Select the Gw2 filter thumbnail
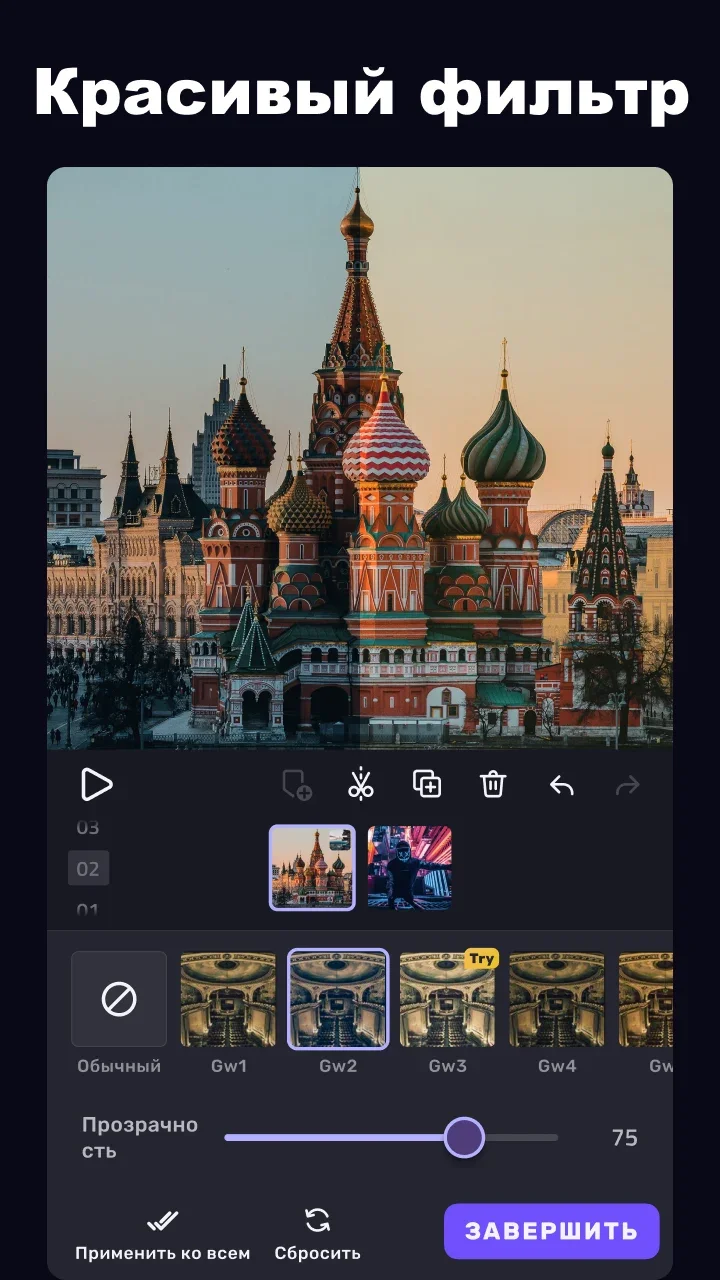Viewport: 720px width, 1280px height. (338, 999)
